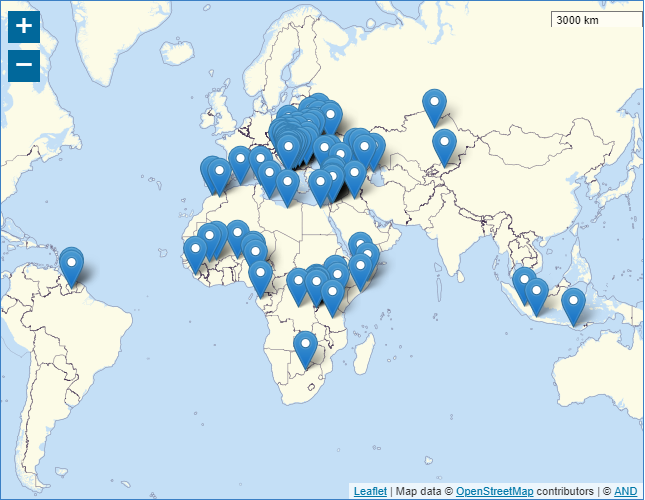Viewport: 645px width, 500px height.
Task: Select the marker in DR Congo, central Africa
Action: point(298,288)
